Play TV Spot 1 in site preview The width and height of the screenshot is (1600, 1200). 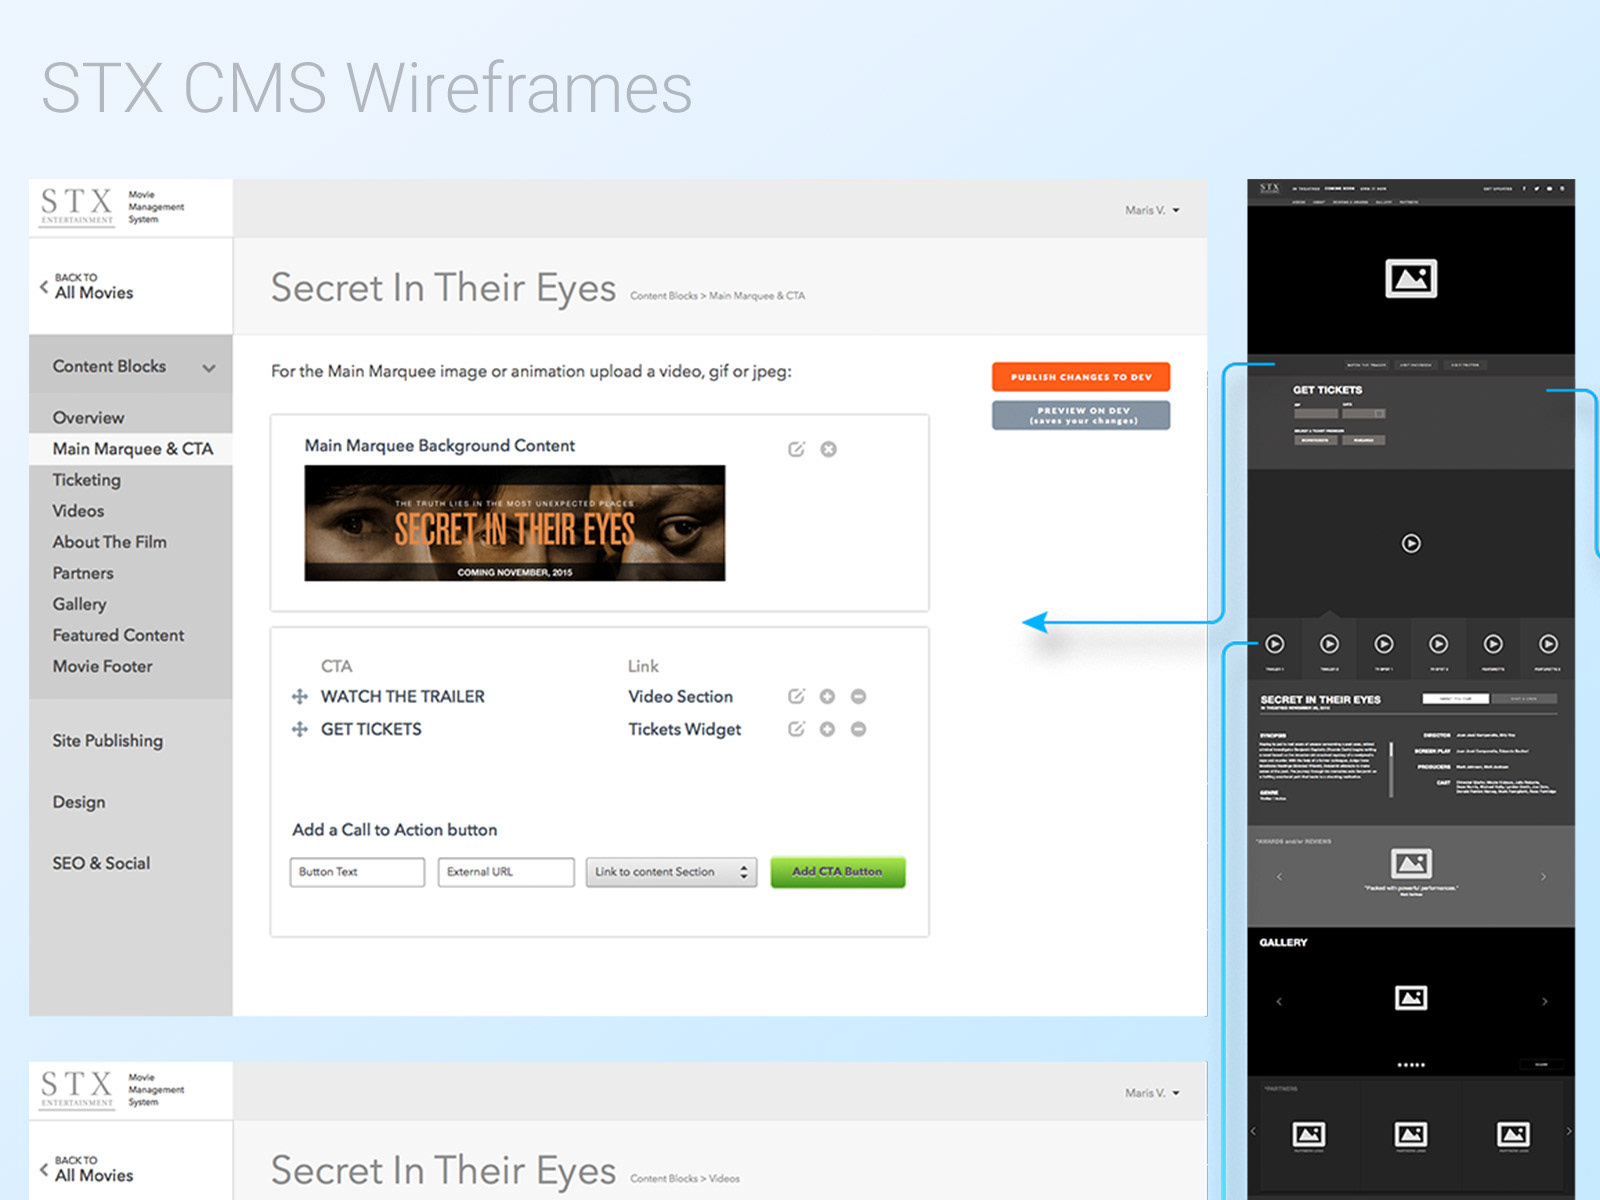coord(1384,644)
